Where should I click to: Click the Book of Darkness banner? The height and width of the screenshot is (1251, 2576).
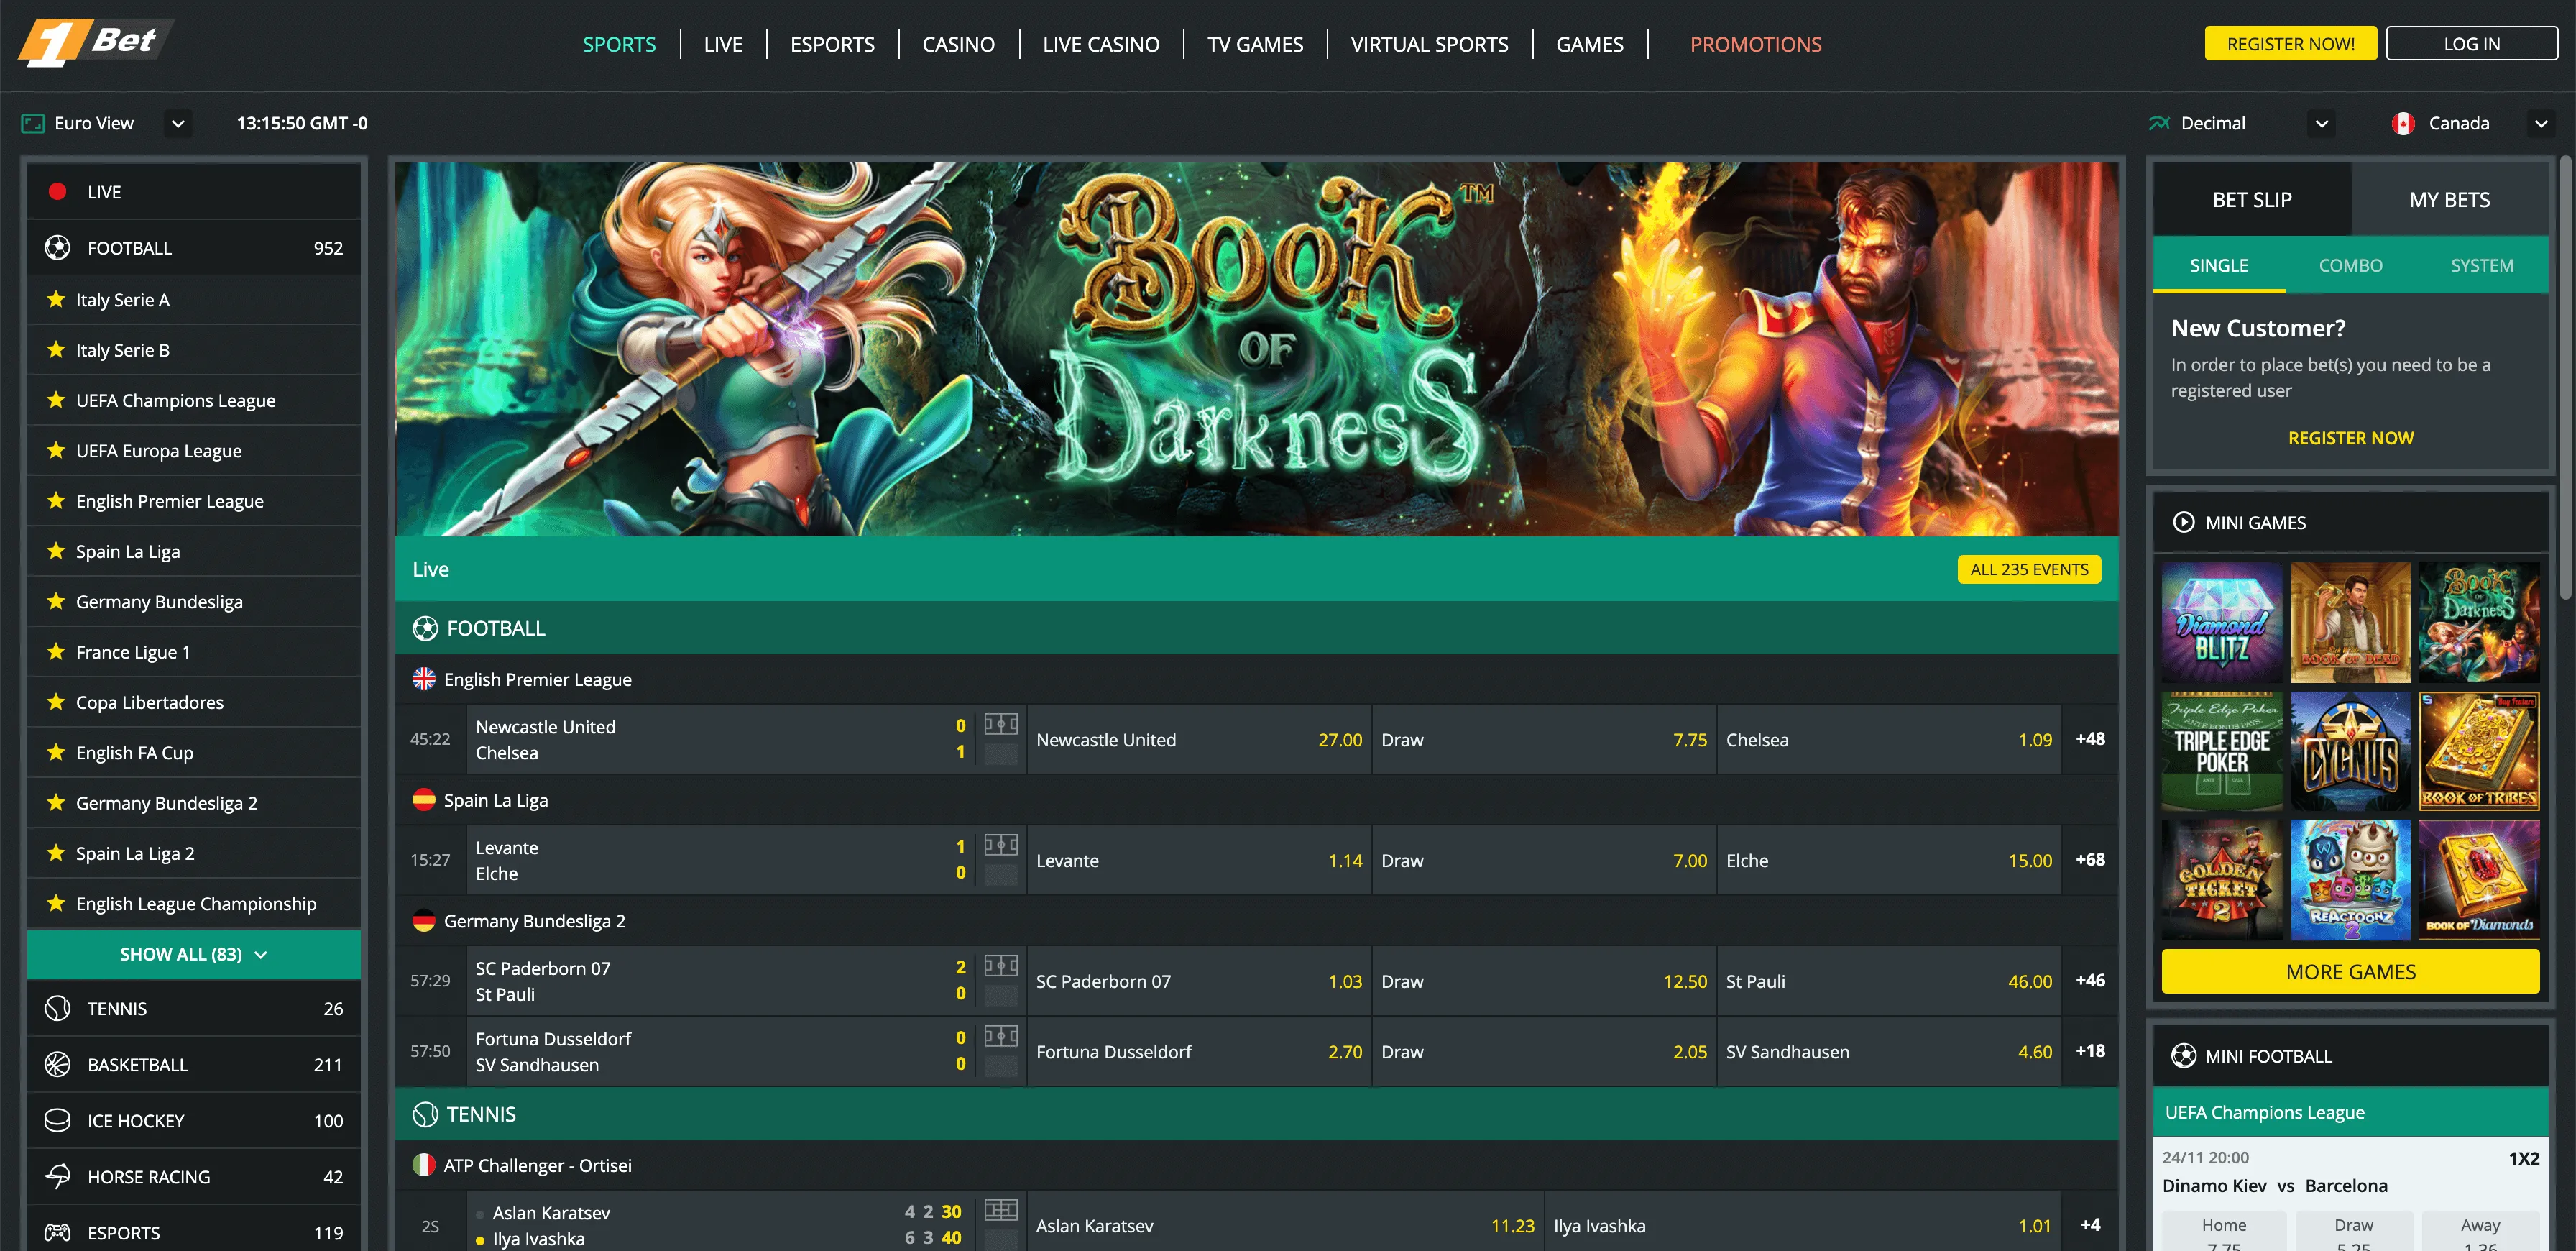click(1256, 349)
